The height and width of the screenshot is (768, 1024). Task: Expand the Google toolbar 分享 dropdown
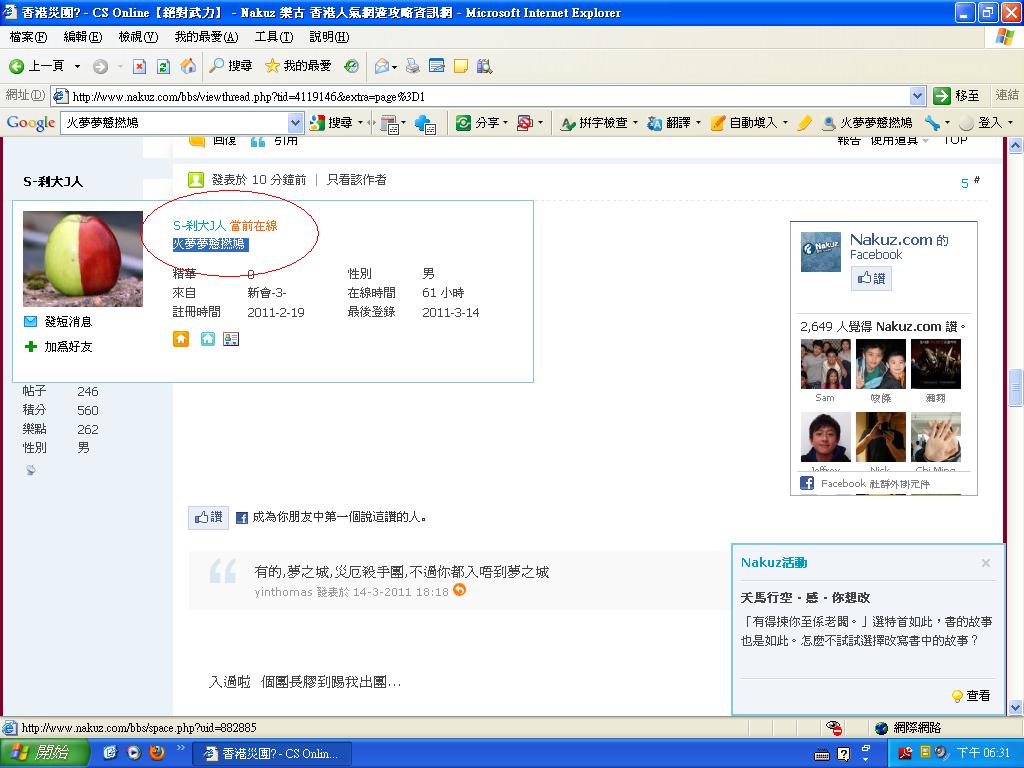(x=505, y=122)
